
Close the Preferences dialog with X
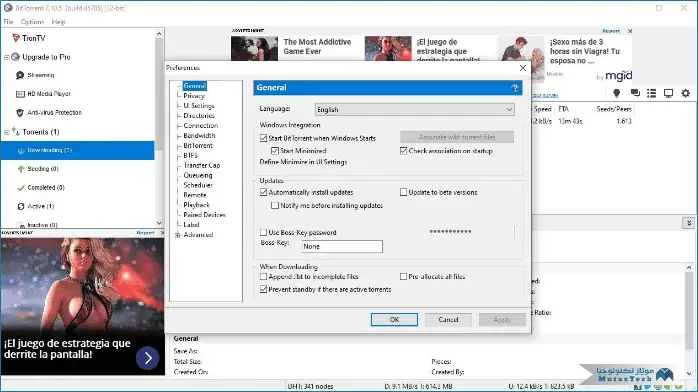click(523, 68)
